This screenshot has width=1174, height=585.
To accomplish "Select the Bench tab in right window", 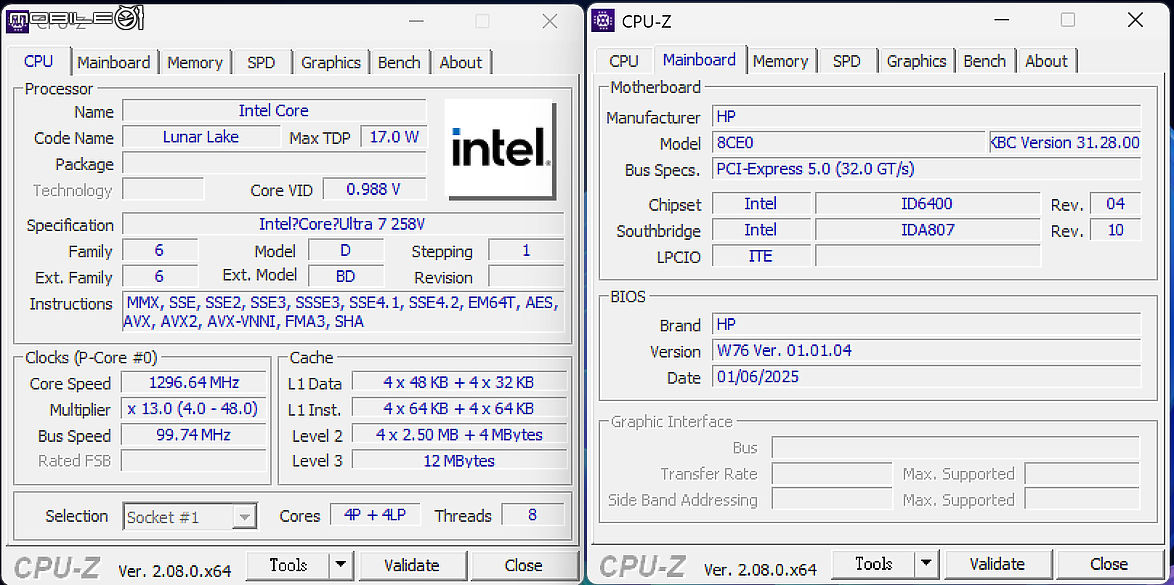I will (x=985, y=61).
